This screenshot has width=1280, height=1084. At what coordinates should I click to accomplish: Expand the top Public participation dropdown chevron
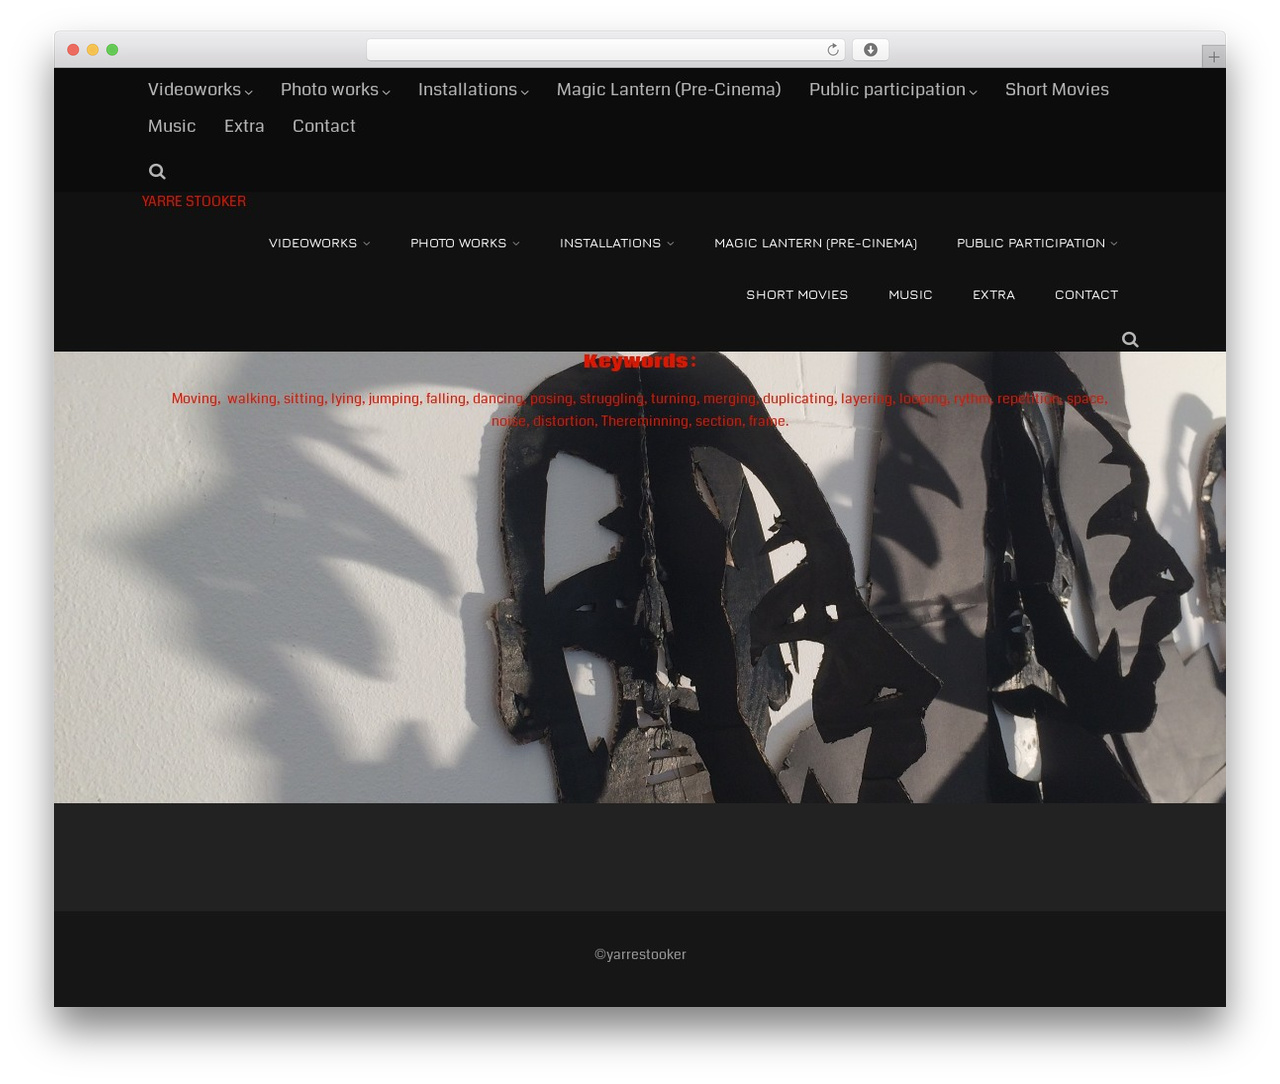coord(973,92)
